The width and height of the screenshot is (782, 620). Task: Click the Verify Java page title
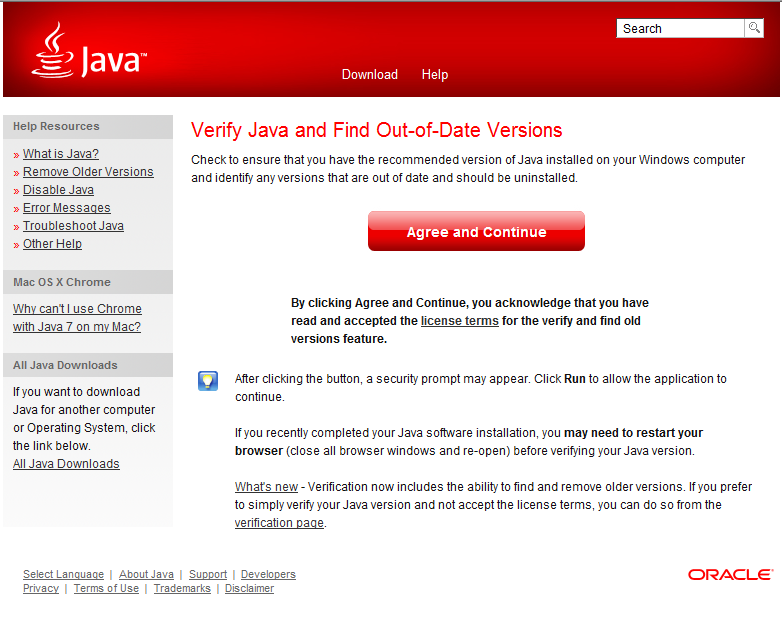[x=377, y=130]
